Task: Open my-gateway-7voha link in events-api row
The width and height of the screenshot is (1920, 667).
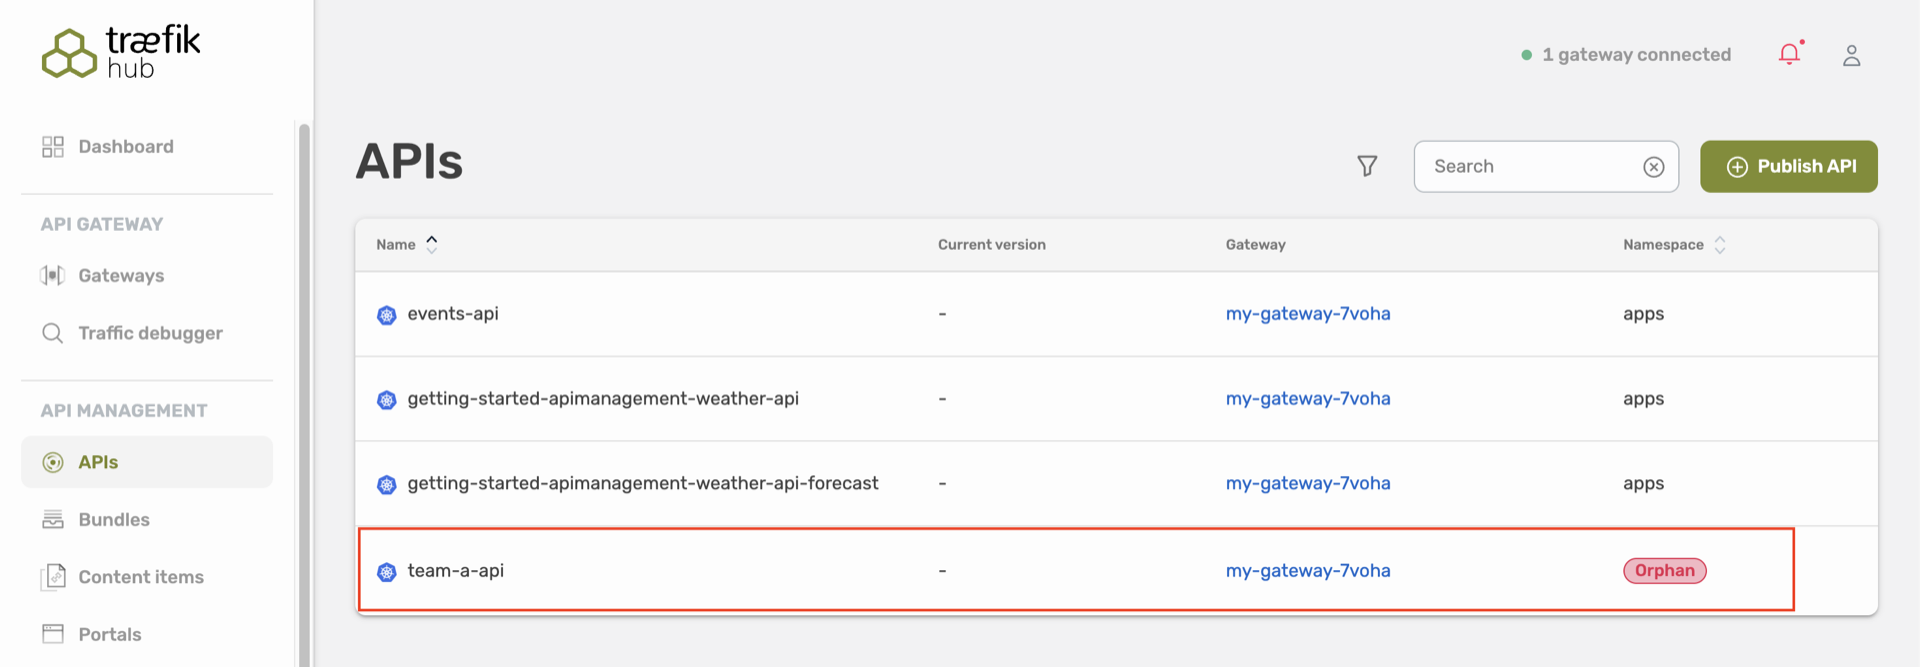Action: tap(1308, 314)
